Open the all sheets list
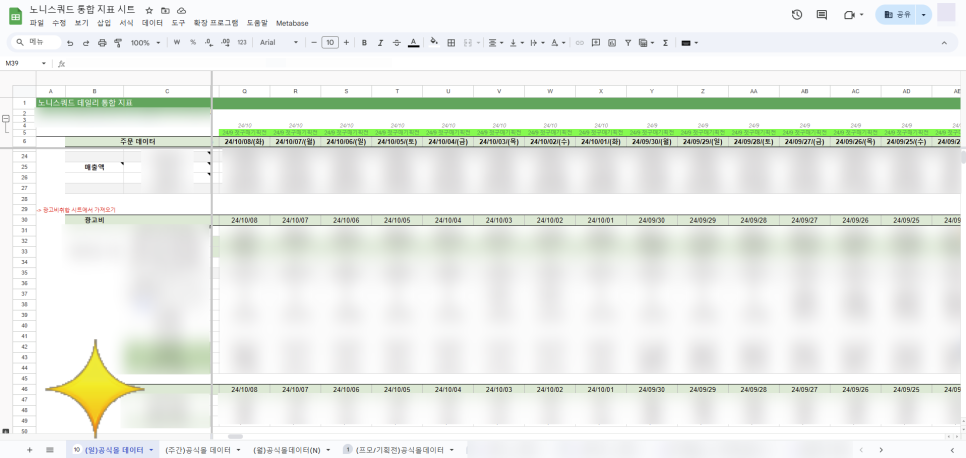This screenshot has width=966, height=458. click(50, 450)
